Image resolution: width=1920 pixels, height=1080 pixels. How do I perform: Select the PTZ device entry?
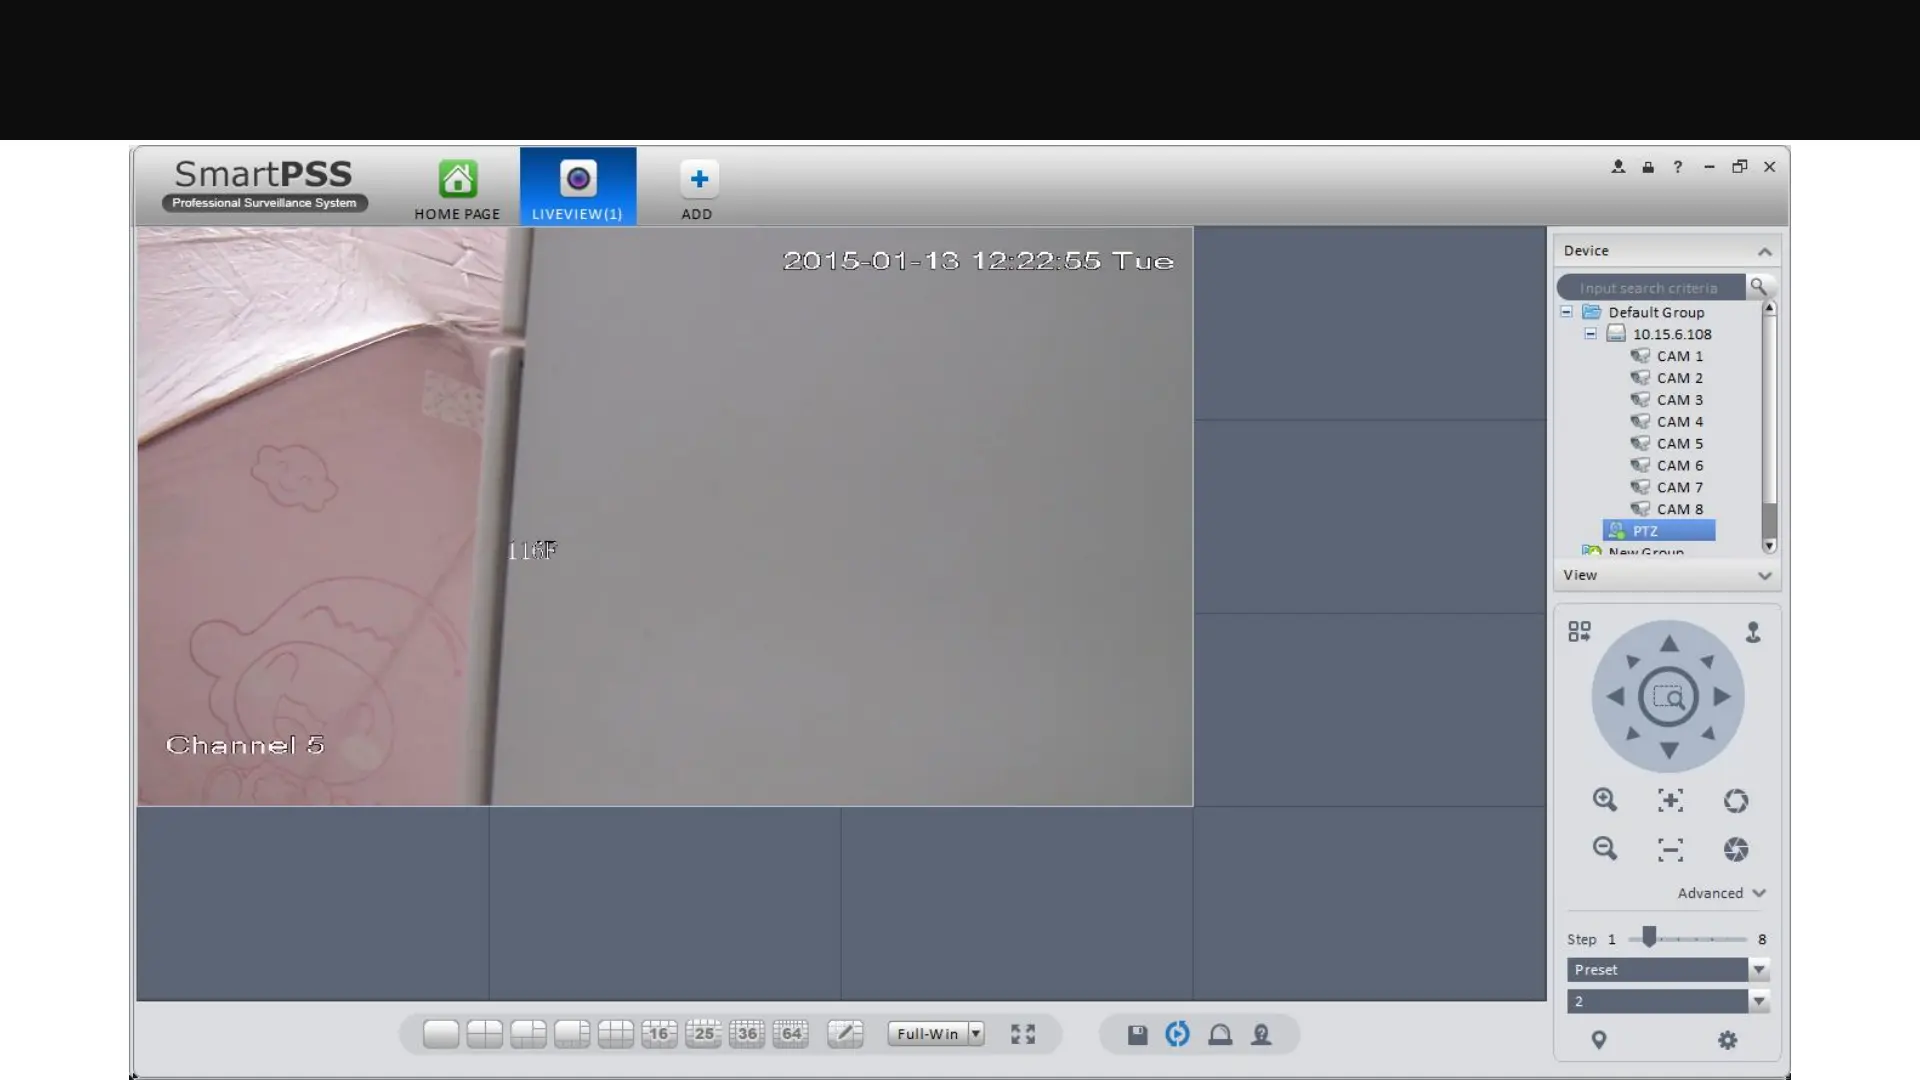pyautogui.click(x=1659, y=531)
